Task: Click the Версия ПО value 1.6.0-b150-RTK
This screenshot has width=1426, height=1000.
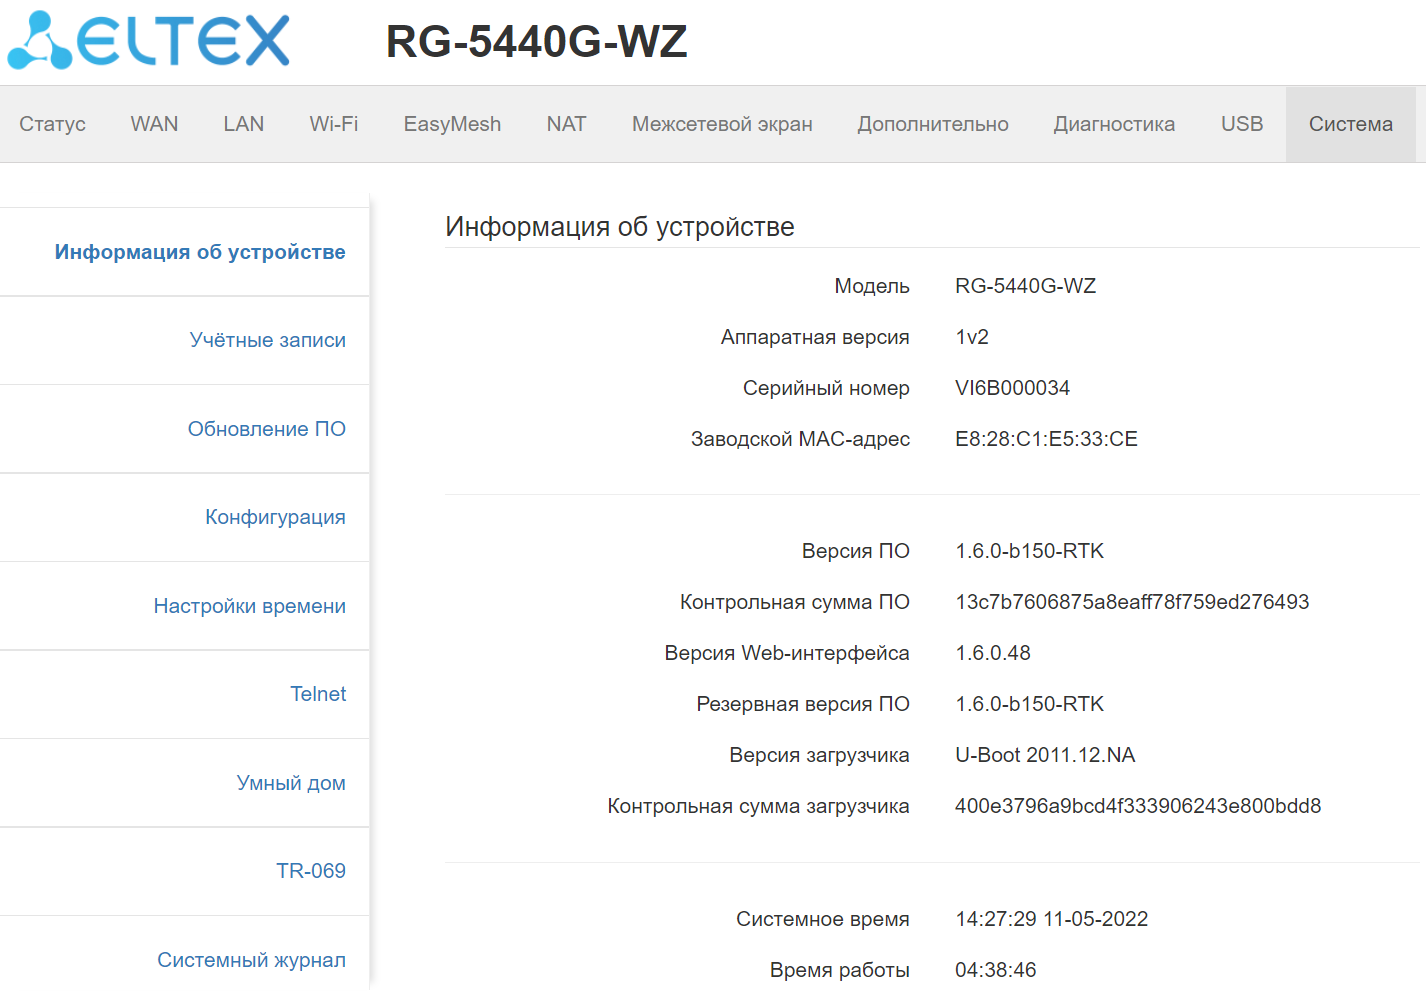Action: click(1030, 551)
